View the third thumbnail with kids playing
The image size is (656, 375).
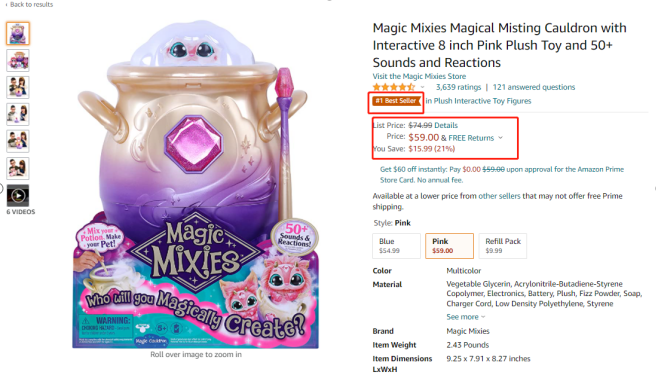pos(18,87)
